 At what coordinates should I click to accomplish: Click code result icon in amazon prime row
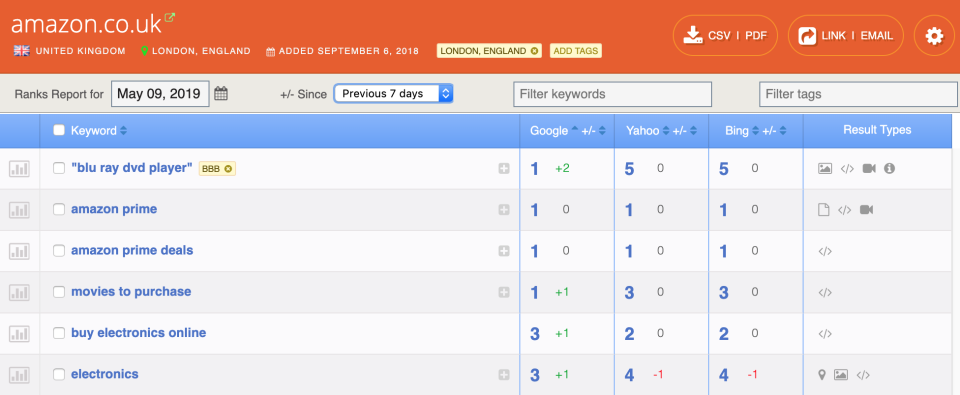[844, 210]
